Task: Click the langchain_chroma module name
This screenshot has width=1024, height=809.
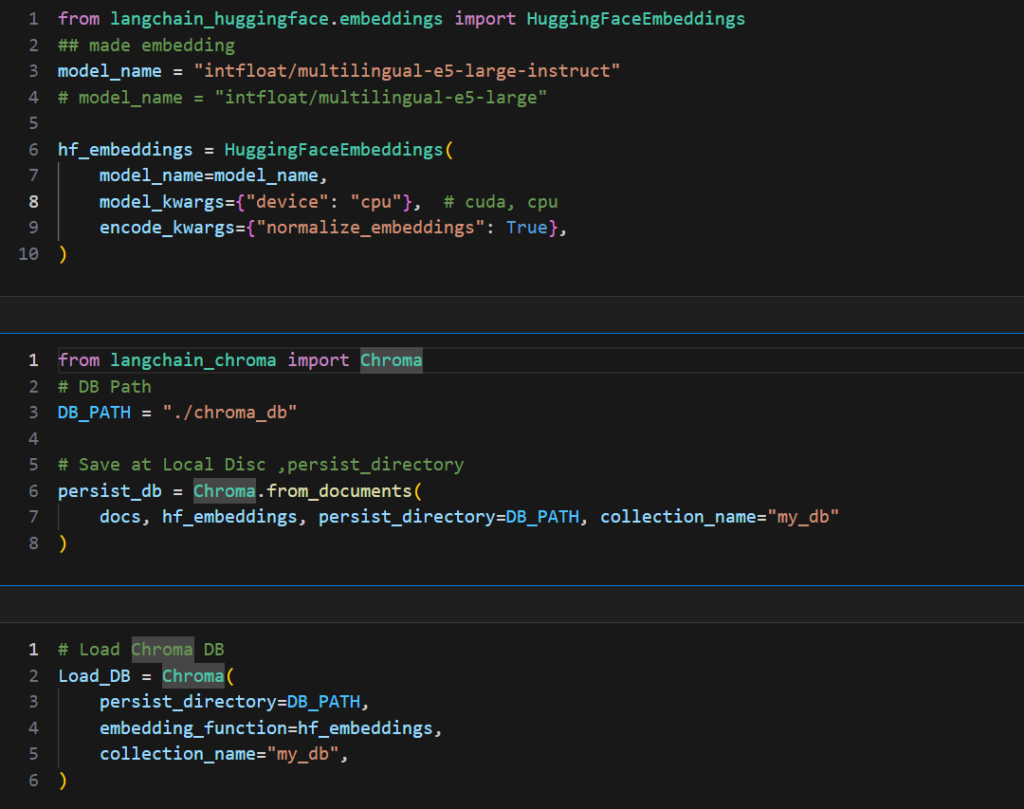Action: tap(193, 360)
